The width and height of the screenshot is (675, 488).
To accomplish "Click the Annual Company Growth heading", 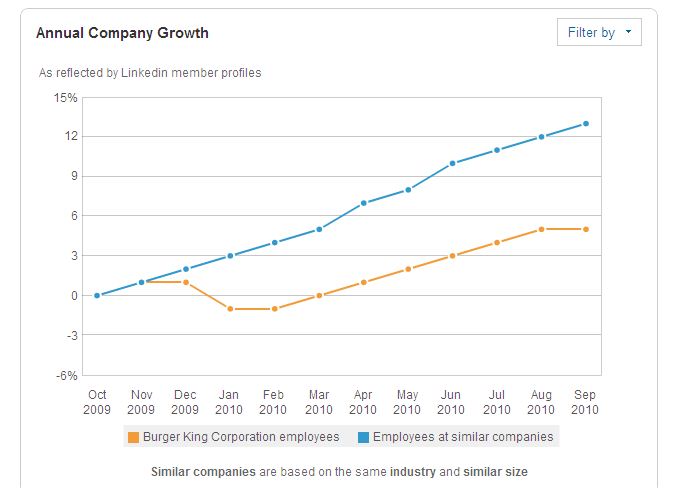I will pyautogui.click(x=122, y=33).
